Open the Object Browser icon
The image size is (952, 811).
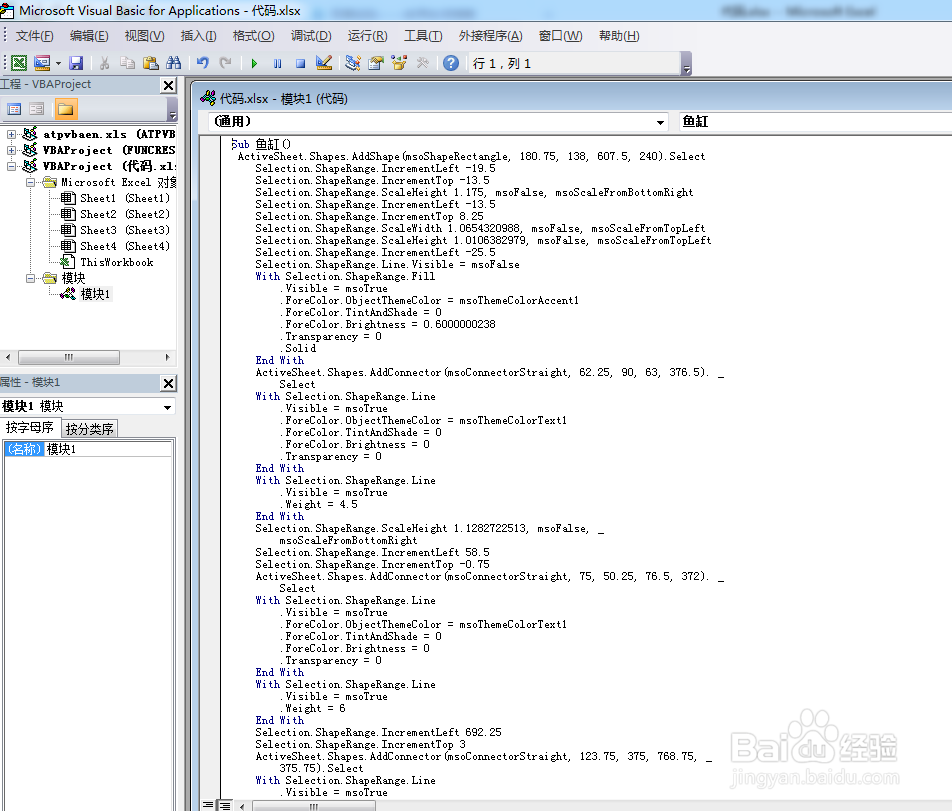pyautogui.click(x=399, y=63)
